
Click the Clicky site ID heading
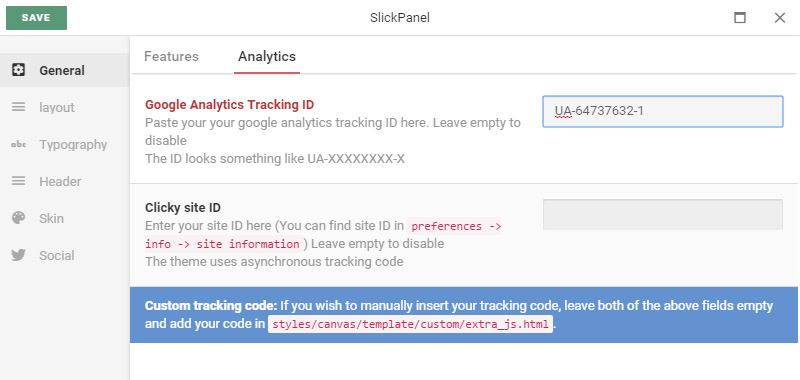[183, 208]
